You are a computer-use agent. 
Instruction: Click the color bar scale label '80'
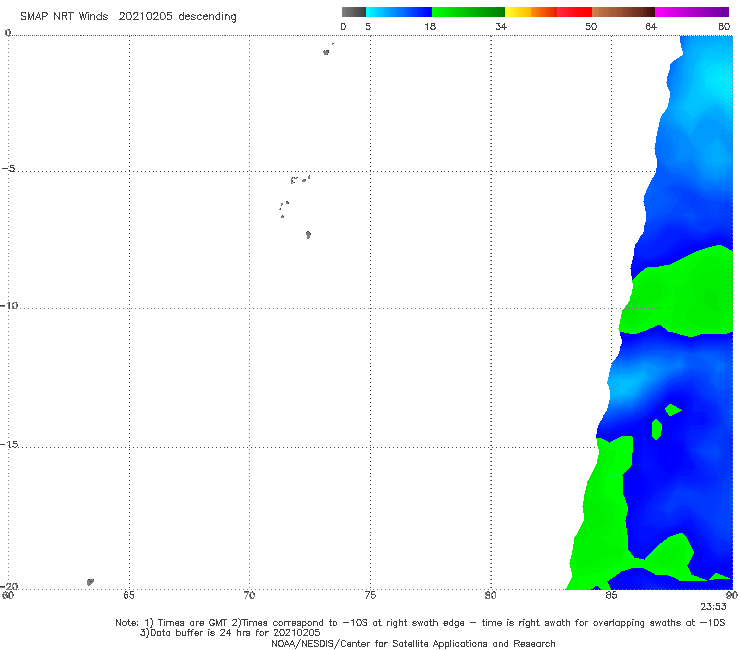724,26
